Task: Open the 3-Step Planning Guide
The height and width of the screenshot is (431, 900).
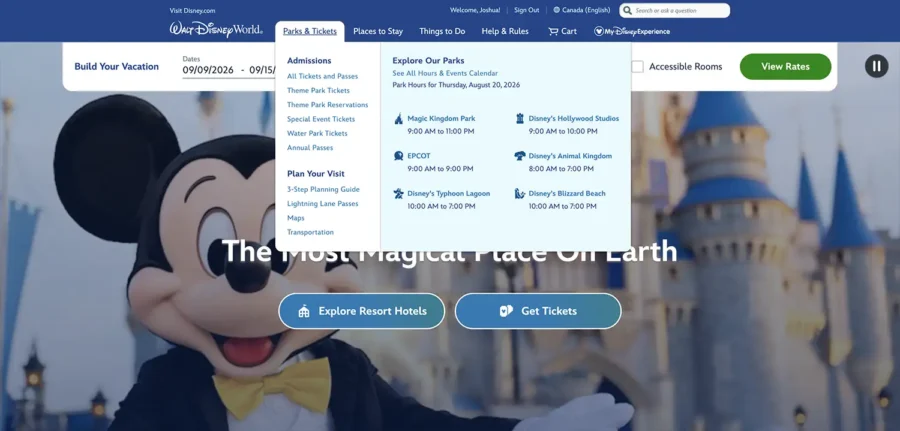Action: point(323,189)
